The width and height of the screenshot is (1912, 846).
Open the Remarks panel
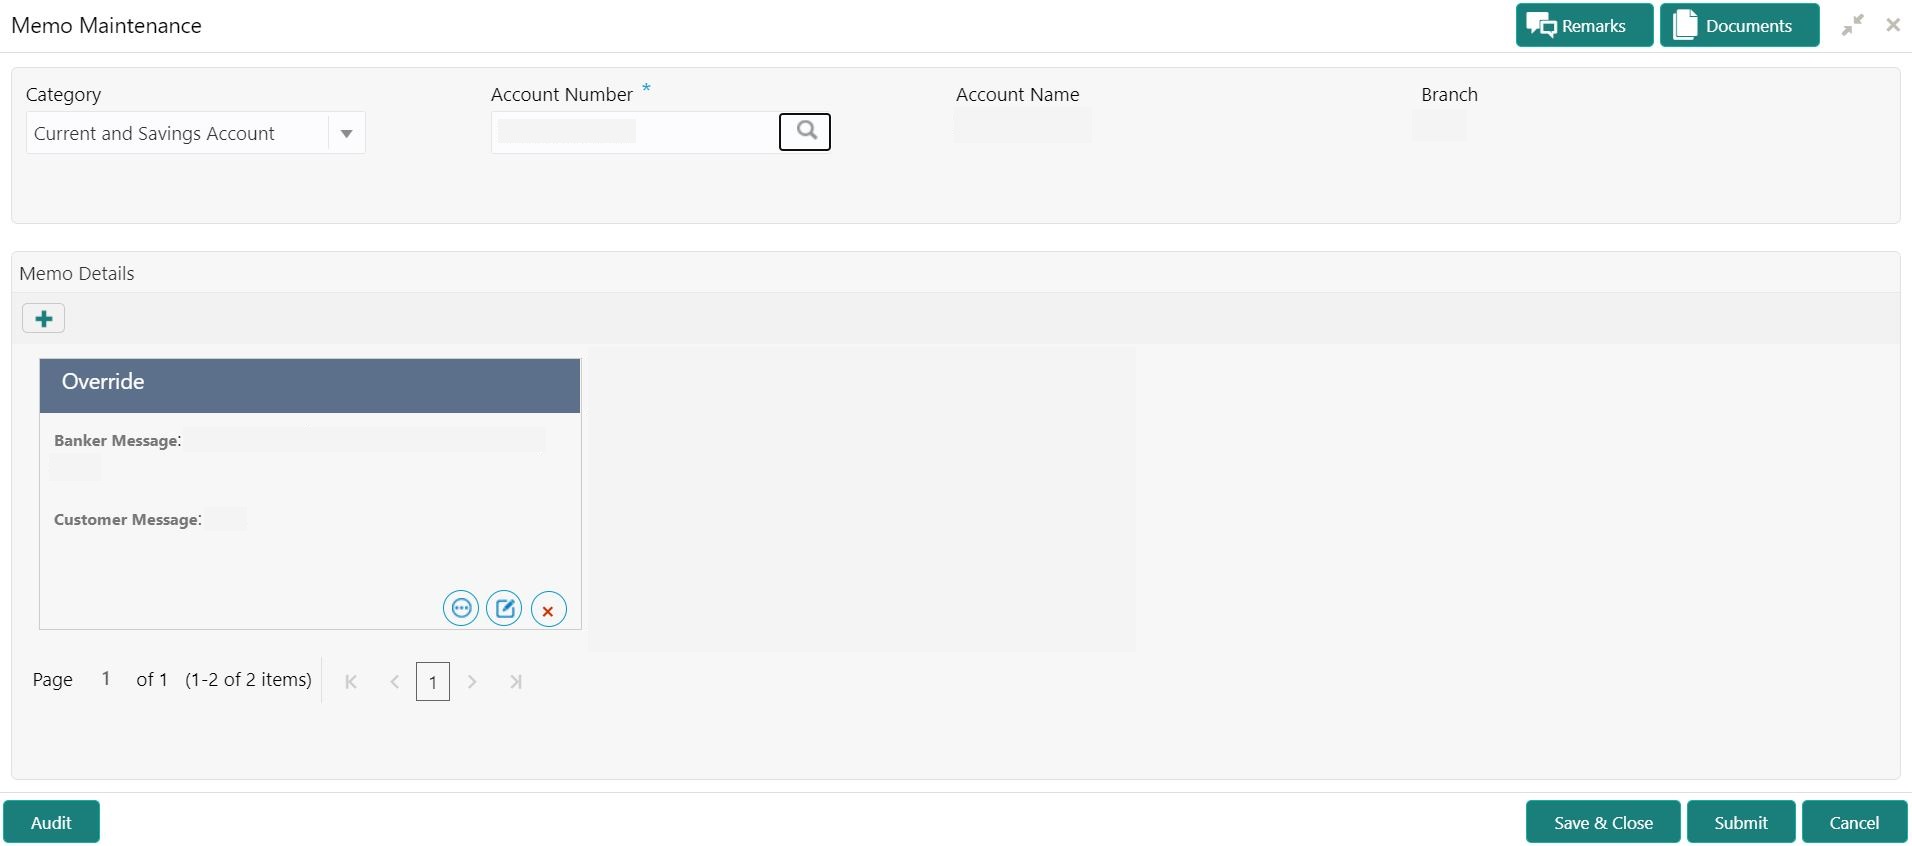pyautogui.click(x=1584, y=26)
